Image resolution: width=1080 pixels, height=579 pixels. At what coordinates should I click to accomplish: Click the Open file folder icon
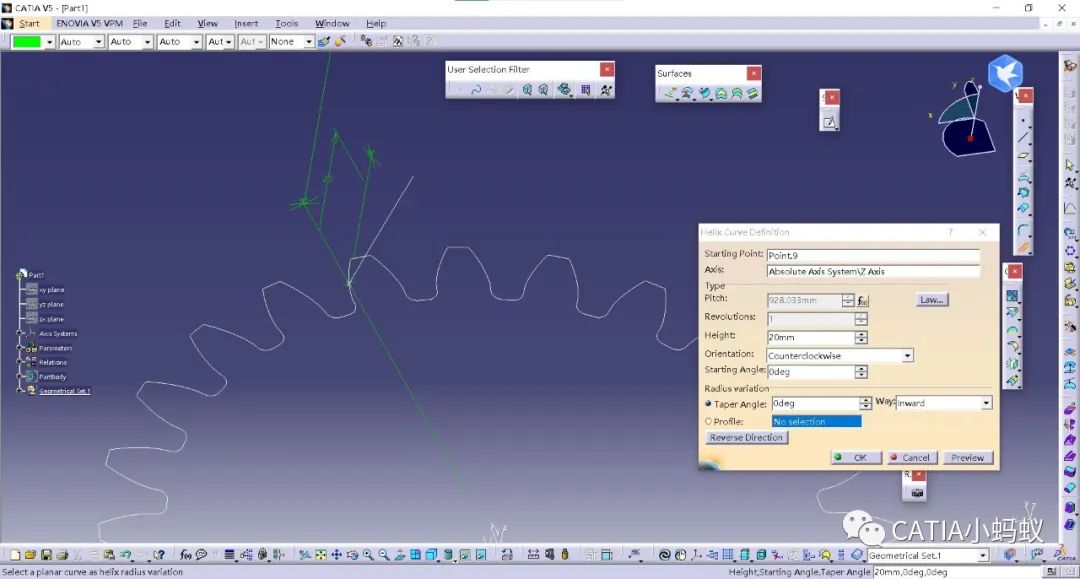[x=30, y=555]
